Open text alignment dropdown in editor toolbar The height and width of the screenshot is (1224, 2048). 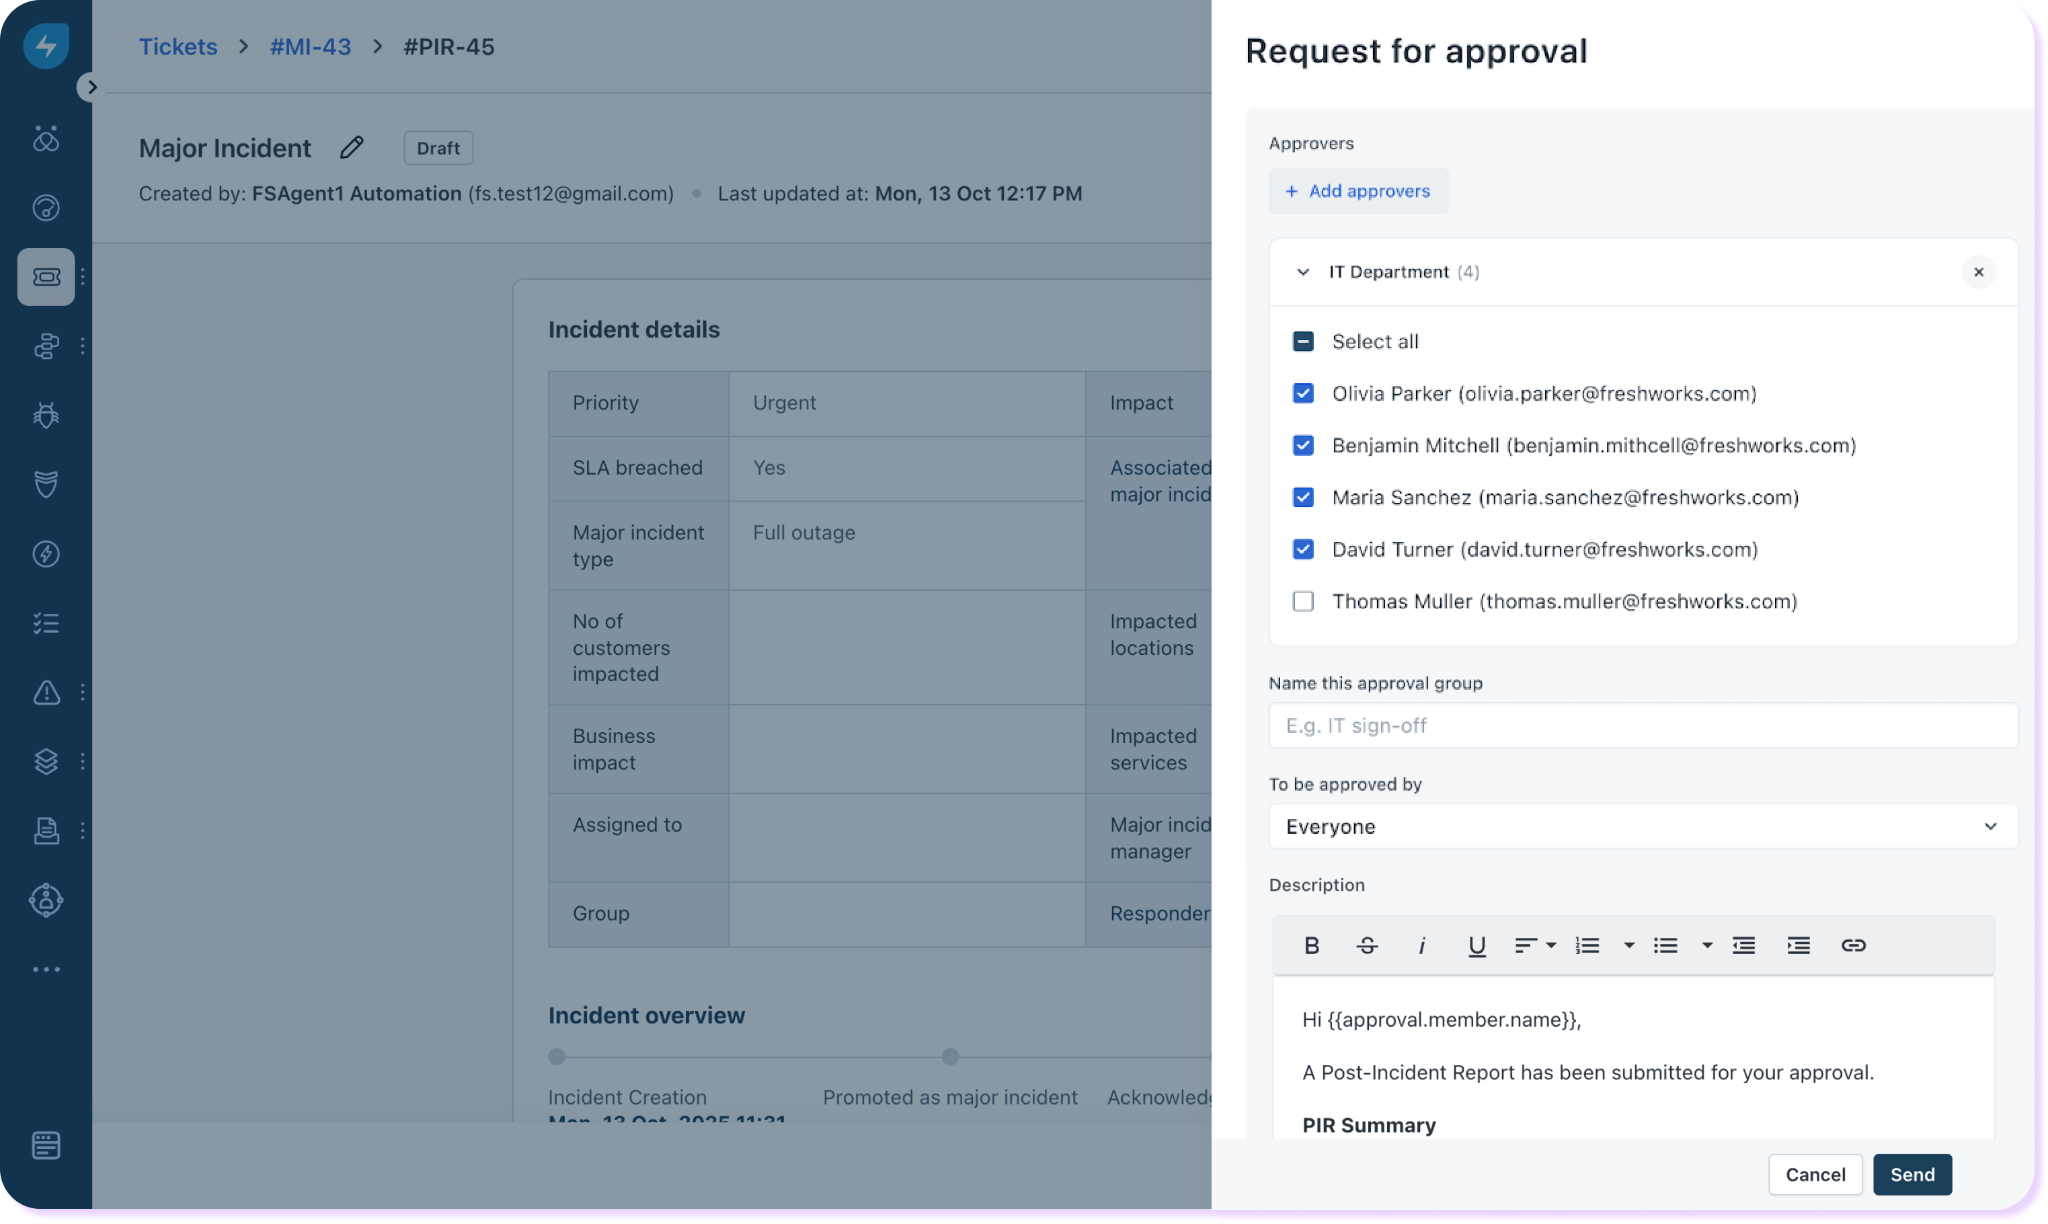(x=1534, y=945)
